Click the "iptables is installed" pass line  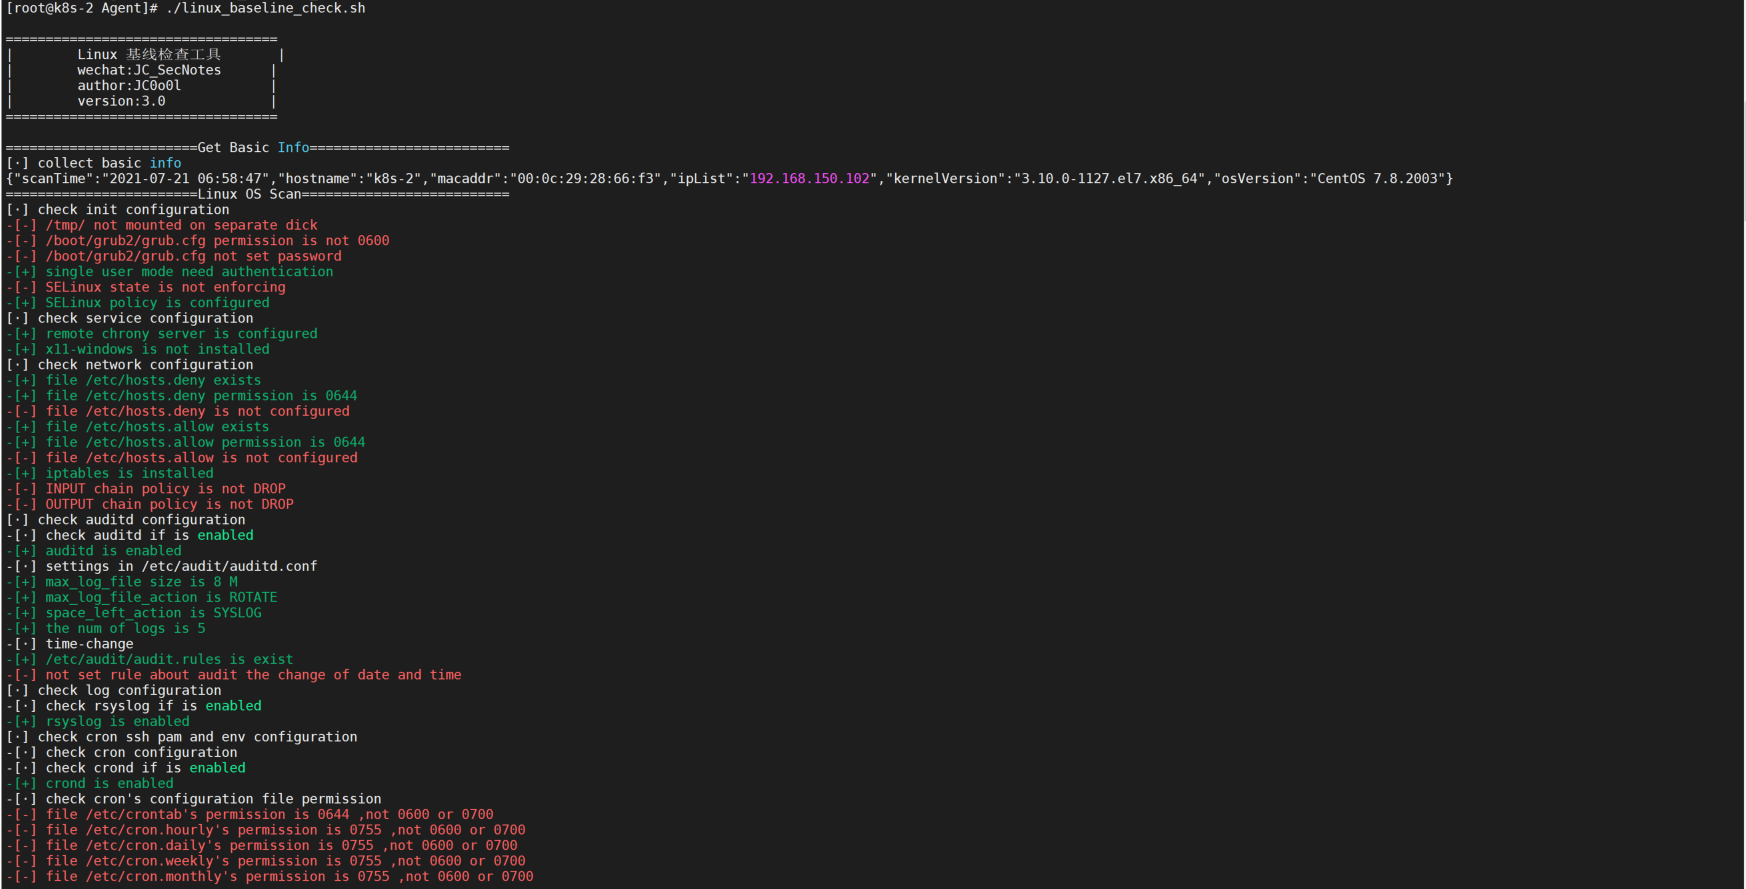coord(129,474)
